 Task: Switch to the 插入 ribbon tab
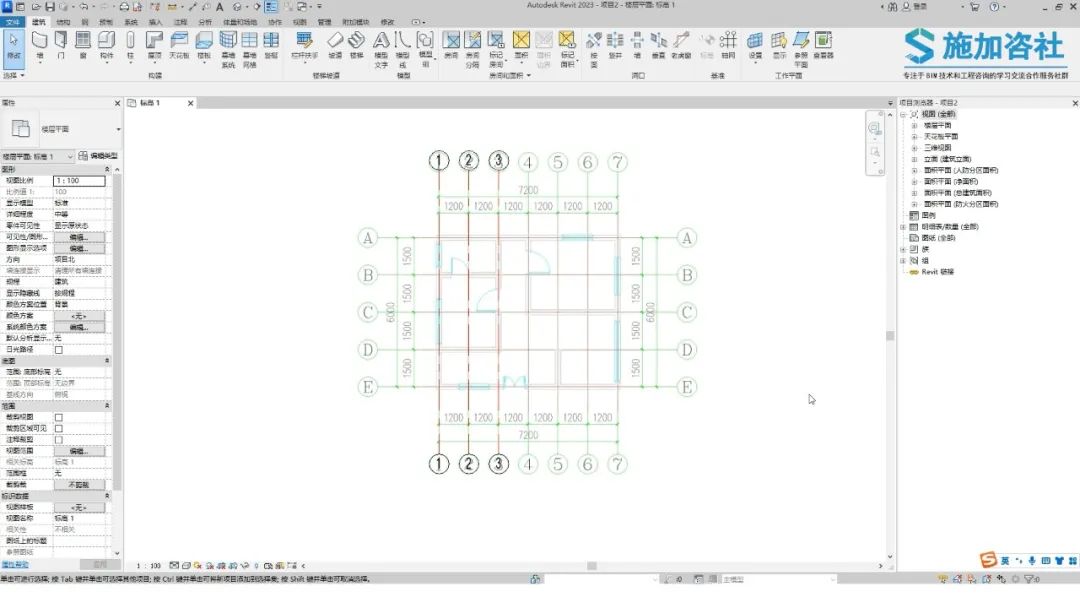[x=156, y=22]
